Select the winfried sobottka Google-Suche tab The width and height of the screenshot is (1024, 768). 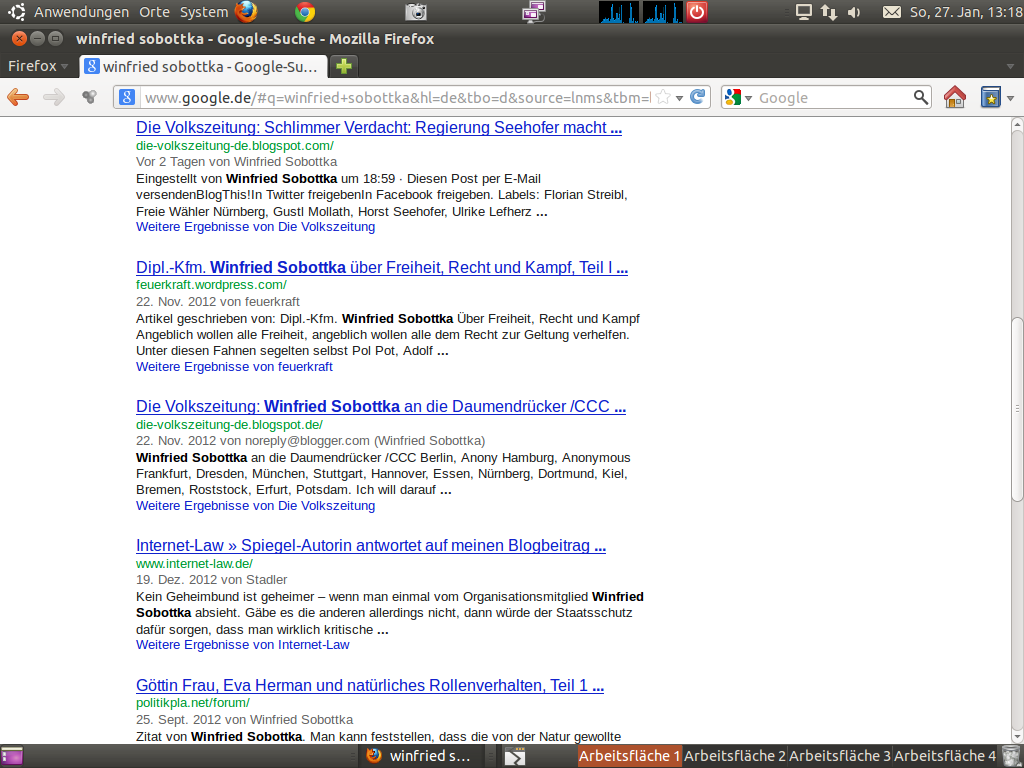click(202, 66)
